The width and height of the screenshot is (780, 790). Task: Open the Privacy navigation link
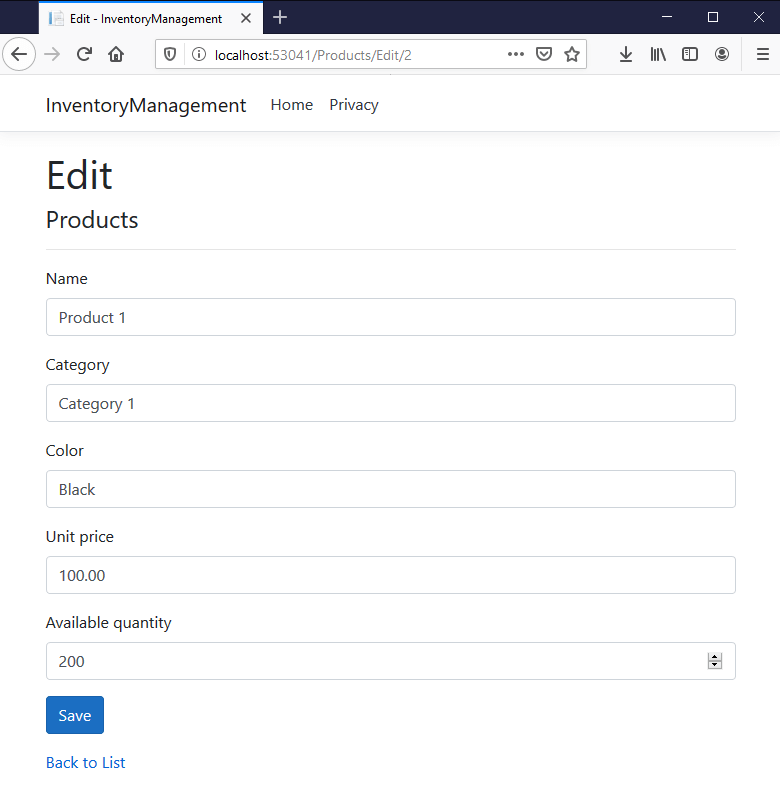pyautogui.click(x=354, y=105)
